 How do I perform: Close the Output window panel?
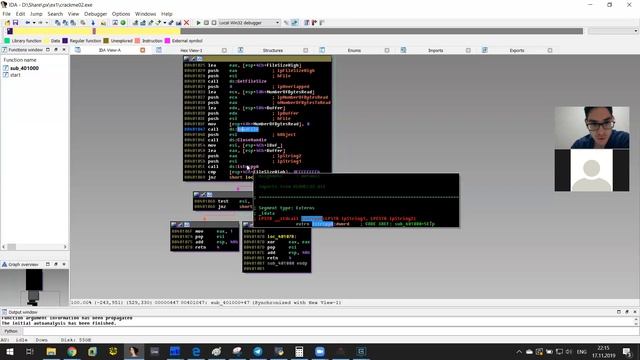pos(635,312)
